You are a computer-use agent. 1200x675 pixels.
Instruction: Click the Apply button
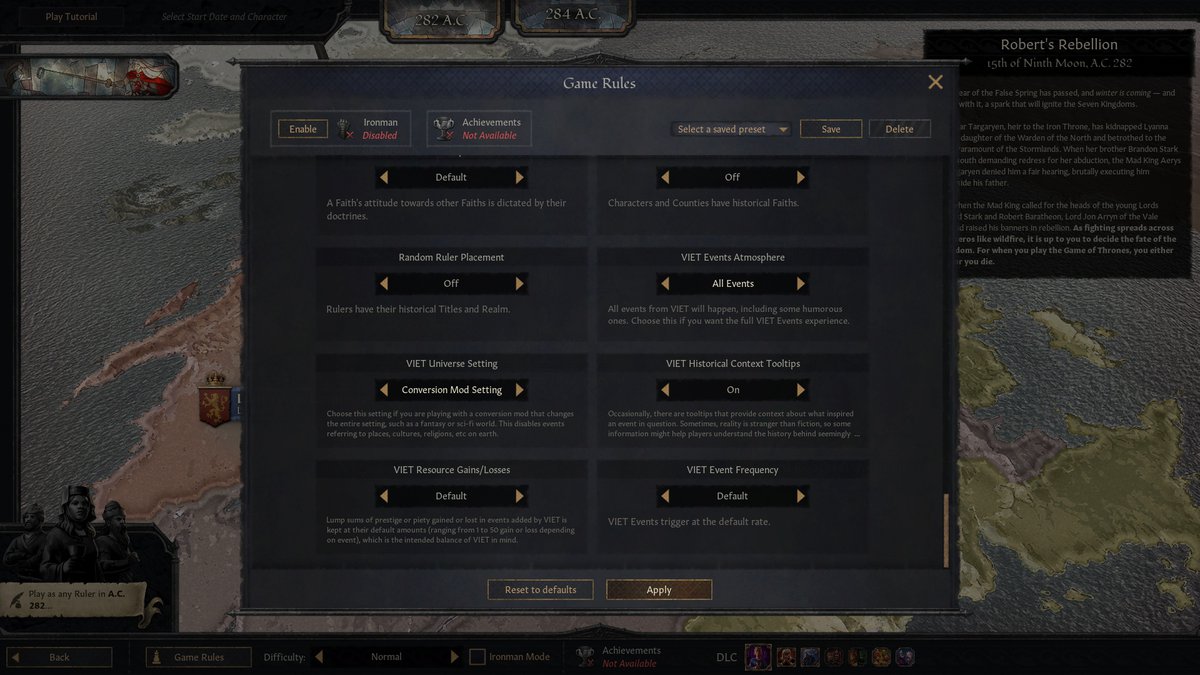[x=659, y=590]
